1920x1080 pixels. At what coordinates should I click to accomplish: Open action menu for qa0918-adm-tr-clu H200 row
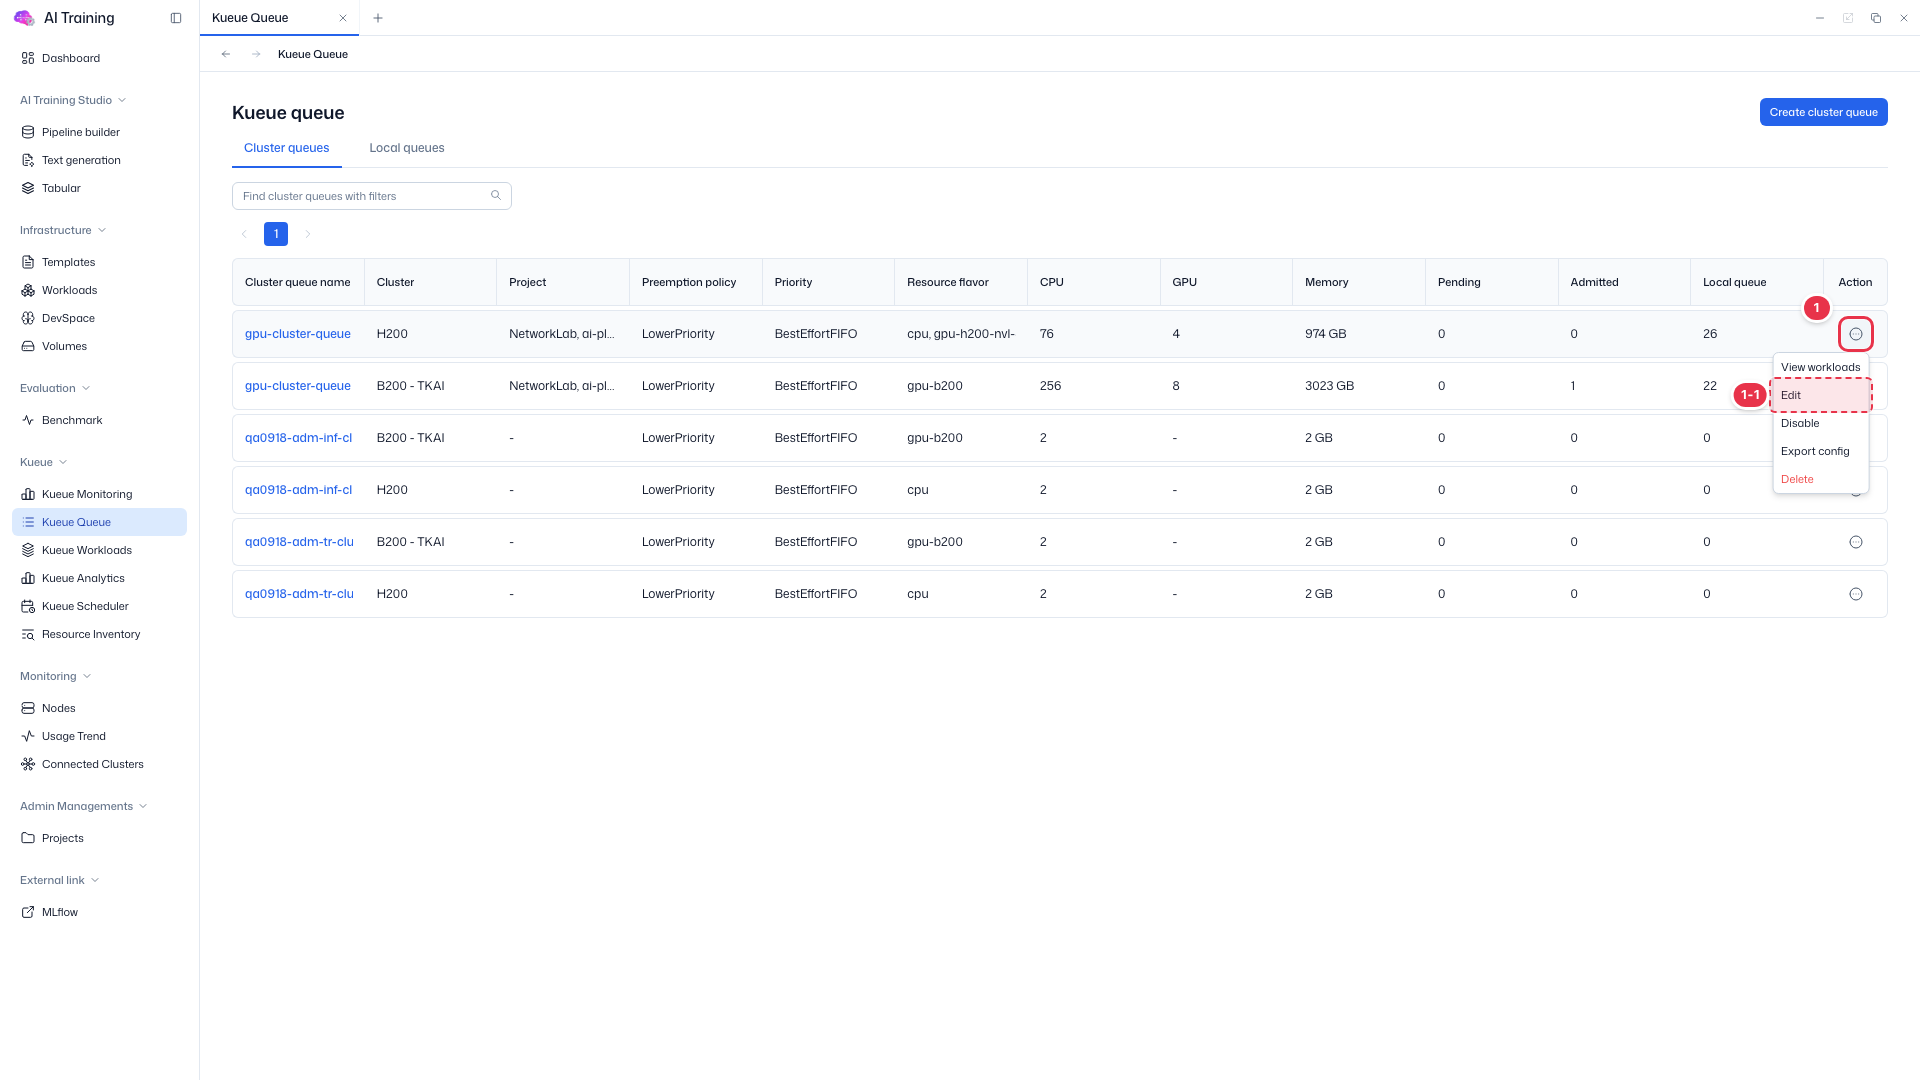click(1856, 594)
